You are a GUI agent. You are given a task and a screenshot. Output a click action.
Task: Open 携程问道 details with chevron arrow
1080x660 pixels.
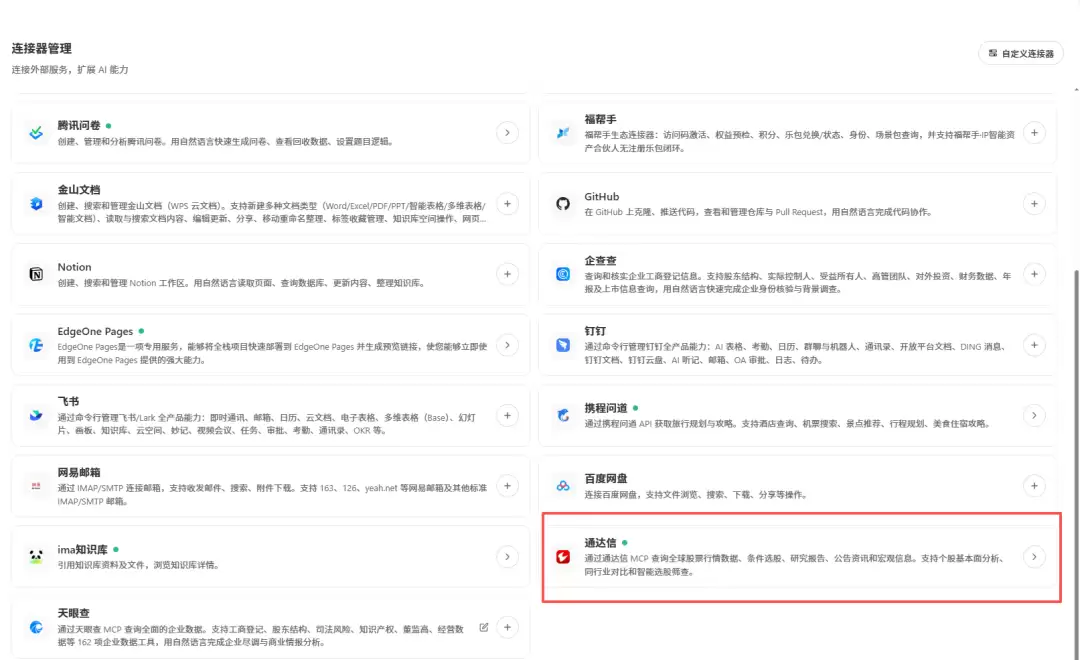1034,415
